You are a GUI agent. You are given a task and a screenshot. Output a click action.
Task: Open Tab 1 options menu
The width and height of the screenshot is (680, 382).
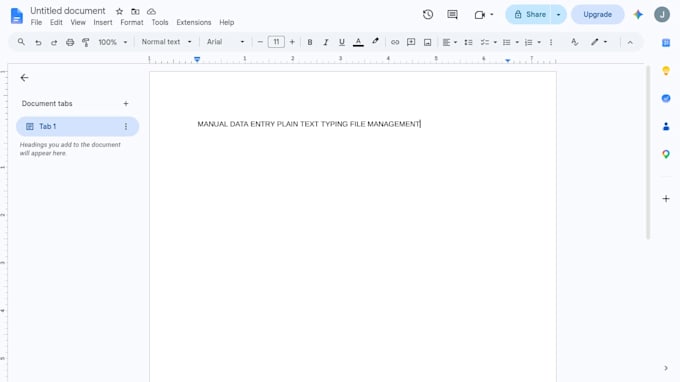tap(126, 126)
